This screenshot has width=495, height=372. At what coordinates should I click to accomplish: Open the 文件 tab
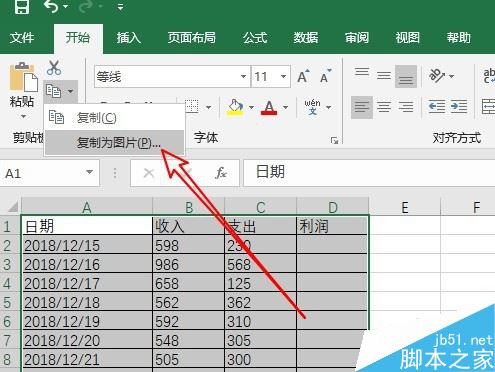[22, 38]
